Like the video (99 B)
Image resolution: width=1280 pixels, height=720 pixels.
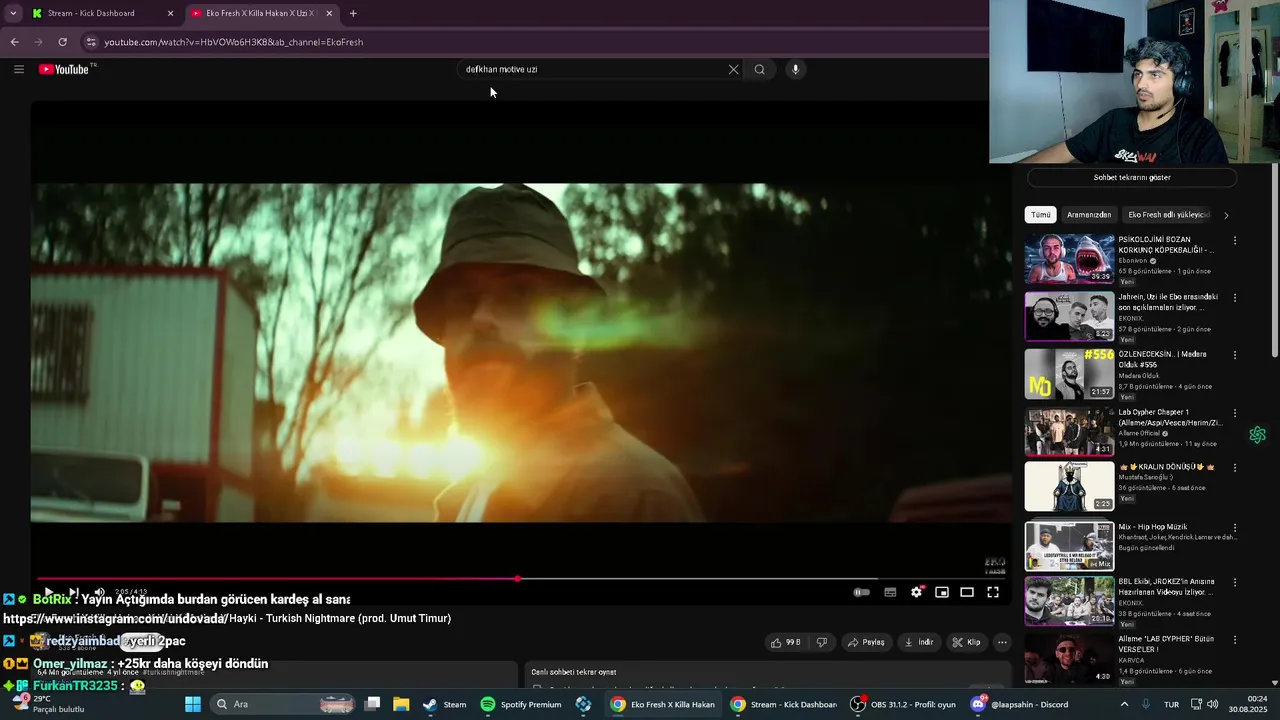[786, 642]
